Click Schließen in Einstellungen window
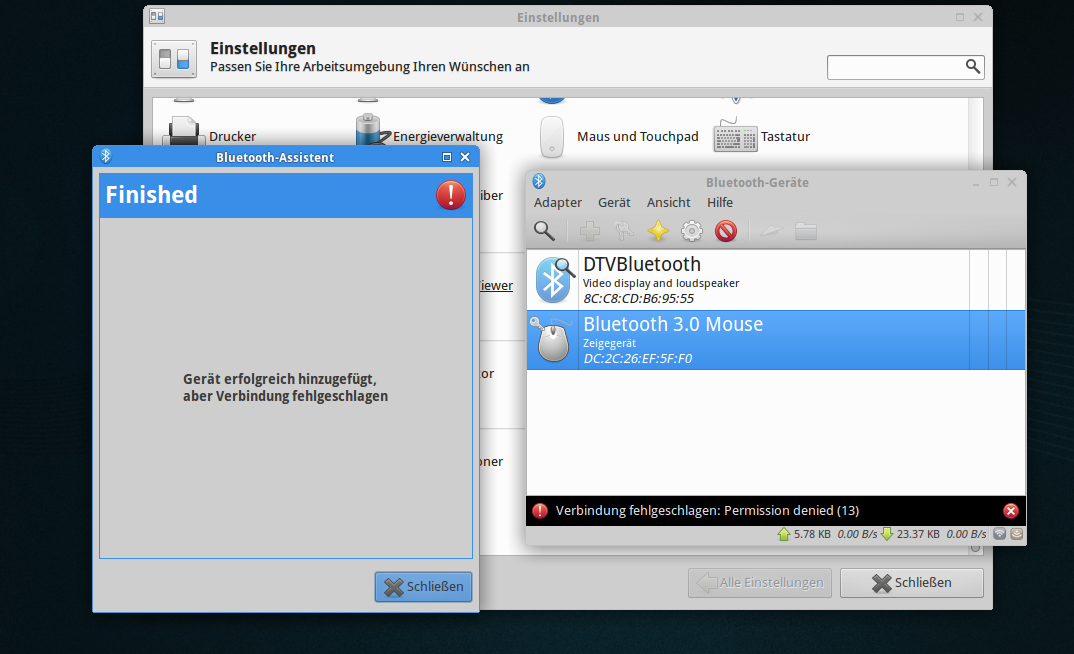Viewport: 1074px width, 654px height. [x=912, y=583]
